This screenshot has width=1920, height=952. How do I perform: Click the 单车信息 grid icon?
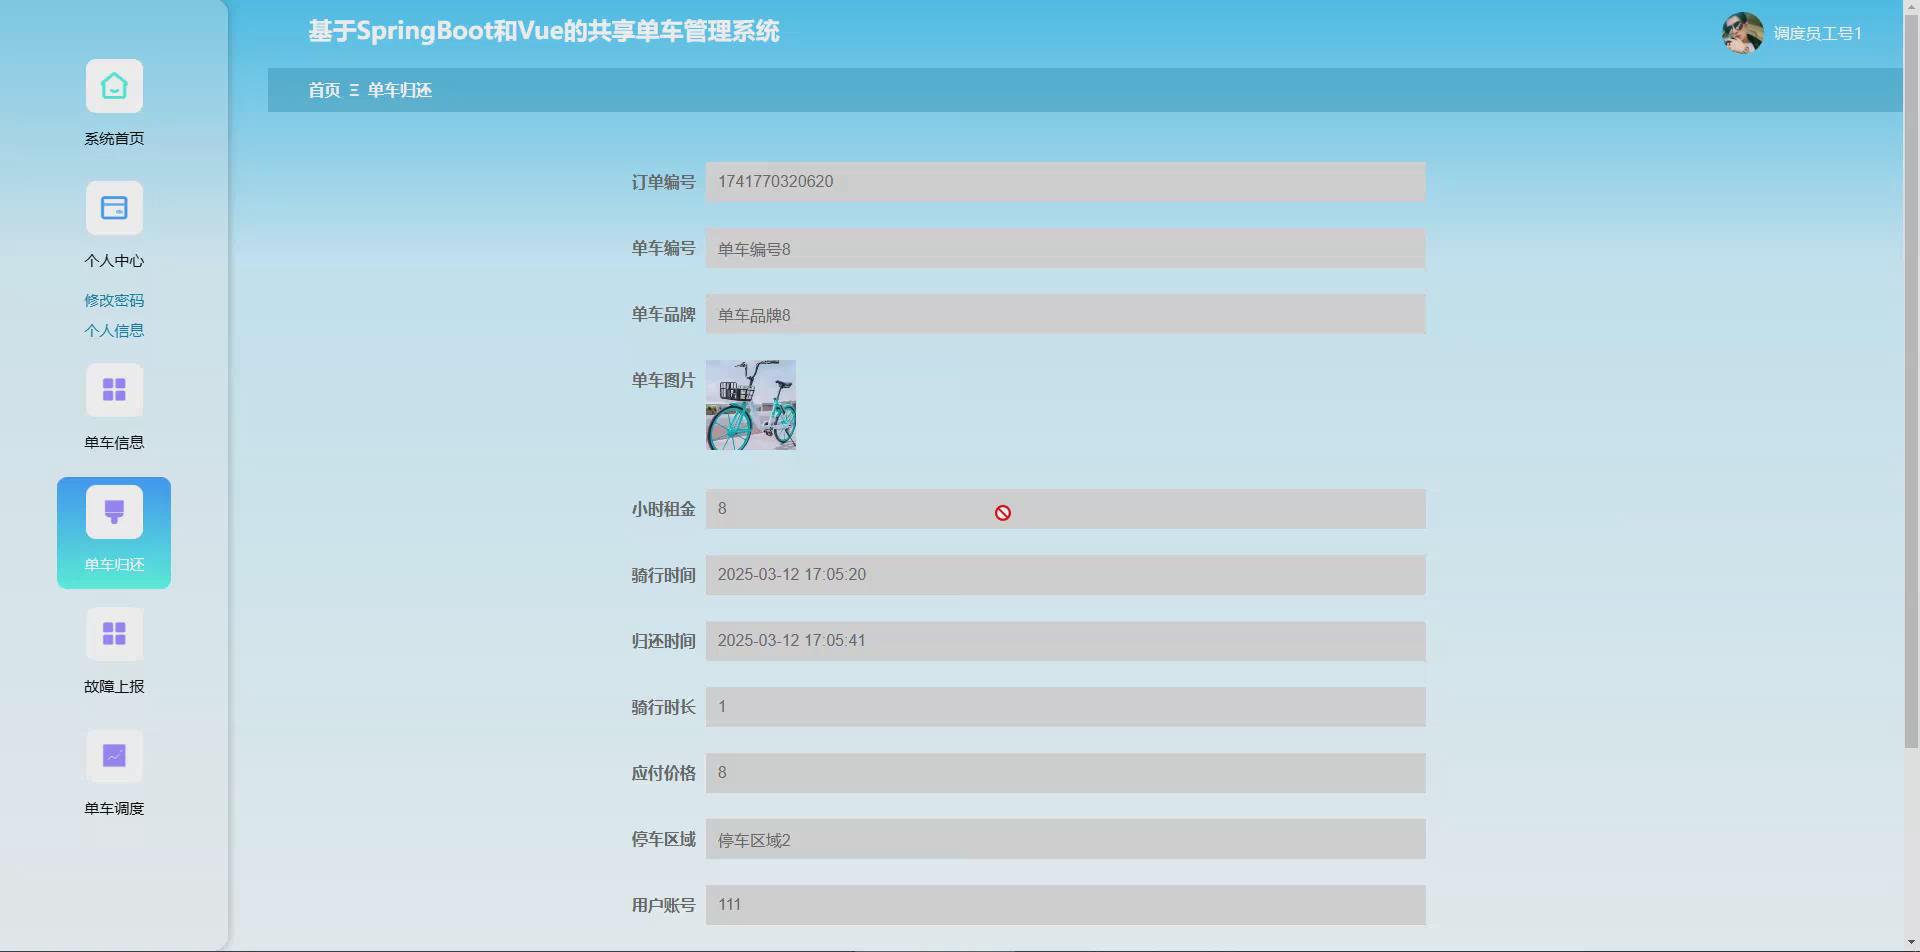[113, 389]
